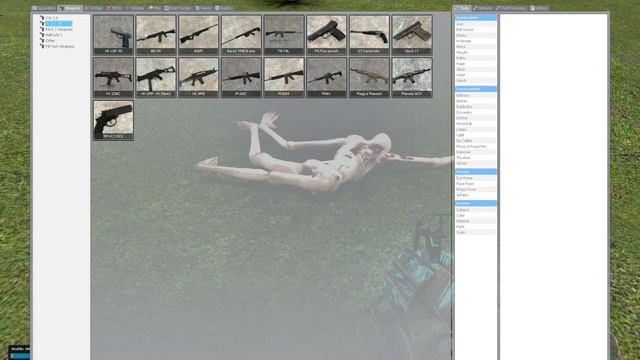Select the HK UMP .45 submachine gun

[x=156, y=78]
